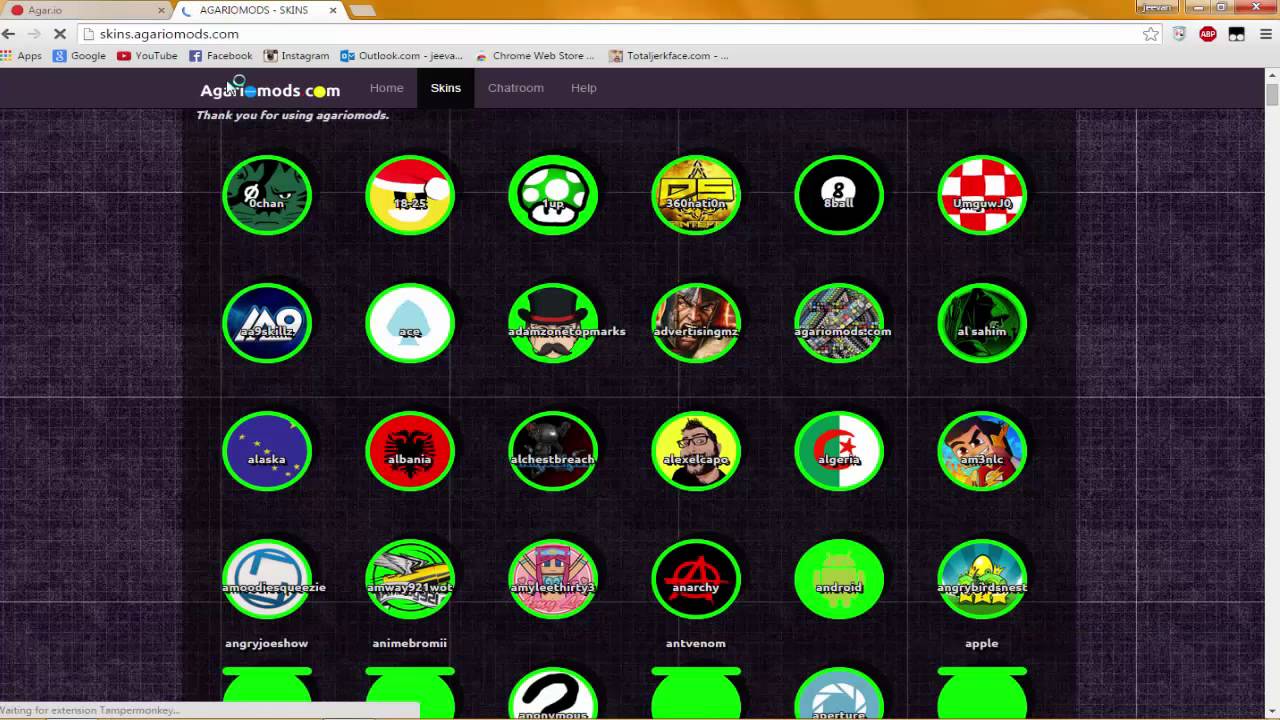Open the Chrome Web Store bookmark
1280x720 pixels.
(x=536, y=56)
